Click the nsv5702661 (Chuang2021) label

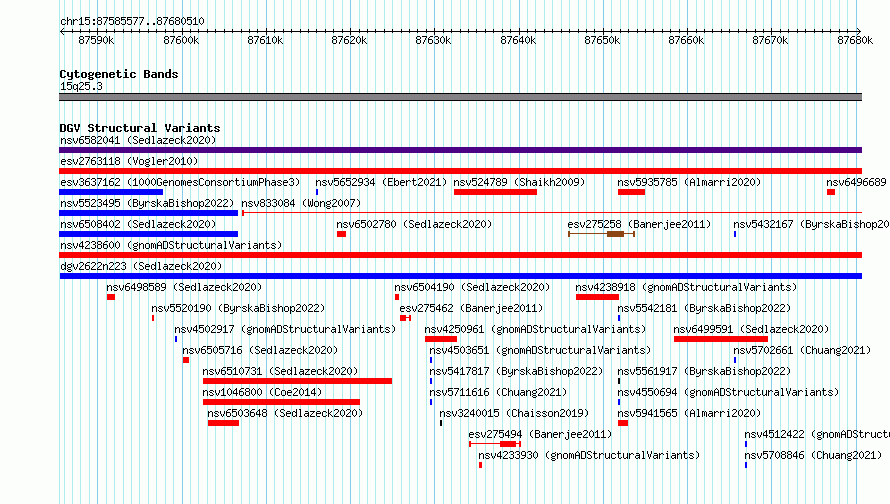point(802,350)
